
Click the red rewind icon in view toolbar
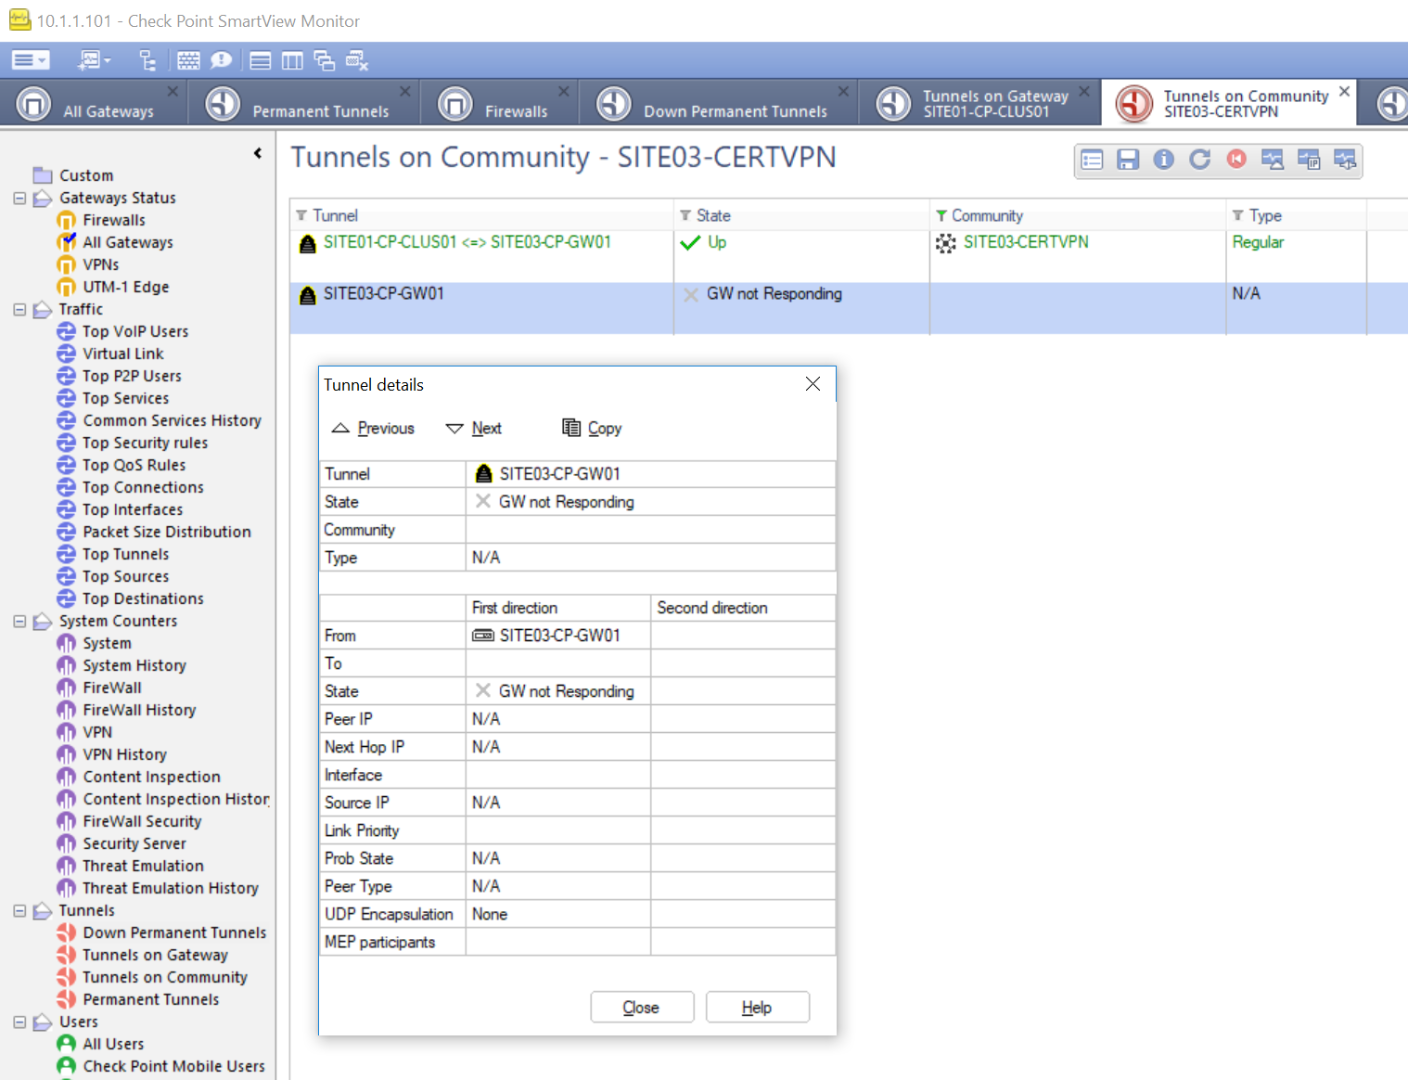1237,160
